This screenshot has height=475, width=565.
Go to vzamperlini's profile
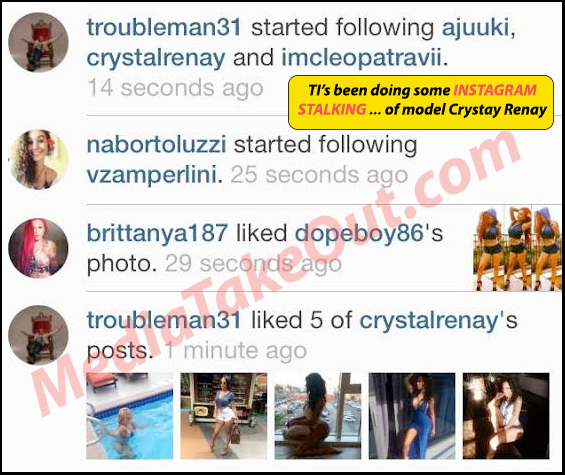(152, 175)
